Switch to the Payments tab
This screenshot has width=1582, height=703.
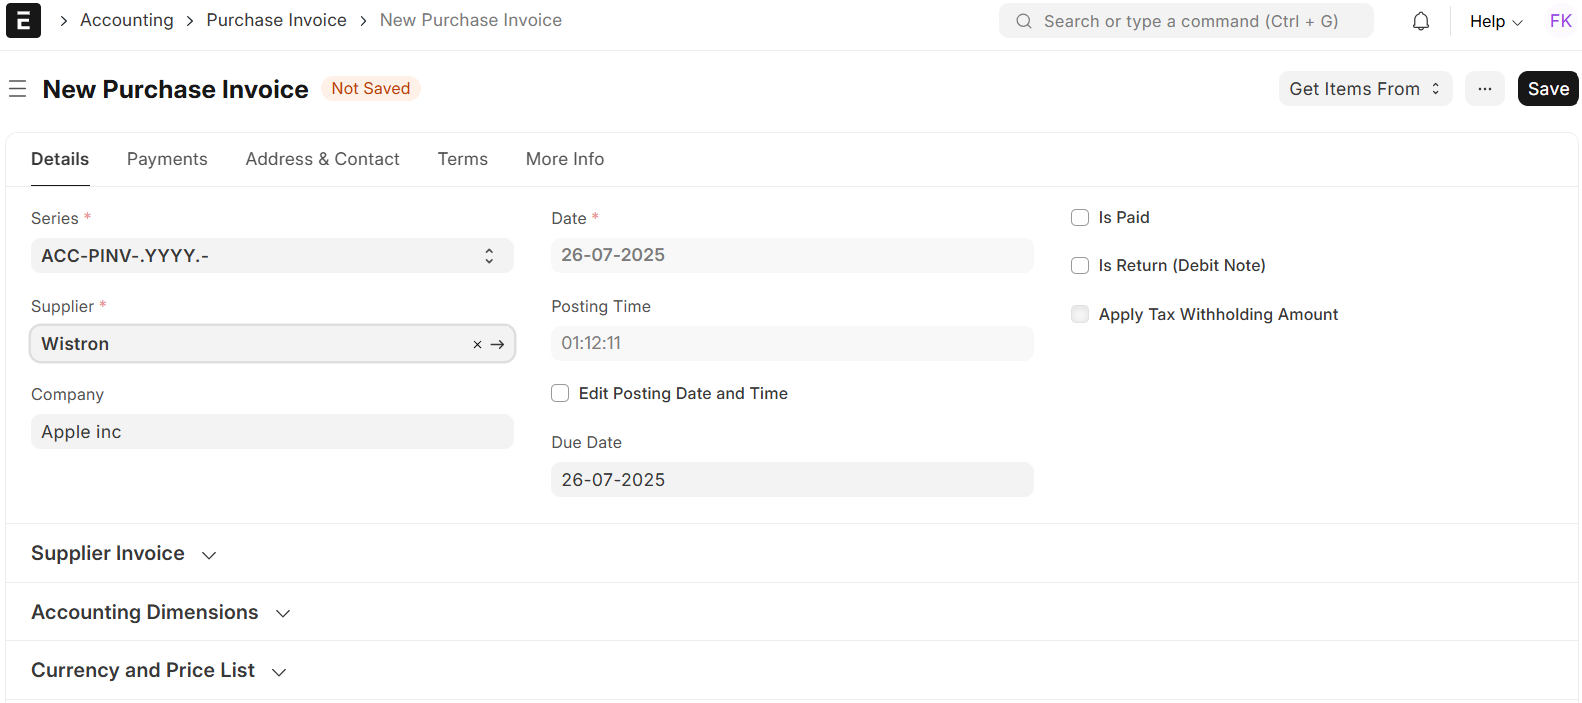[167, 159]
